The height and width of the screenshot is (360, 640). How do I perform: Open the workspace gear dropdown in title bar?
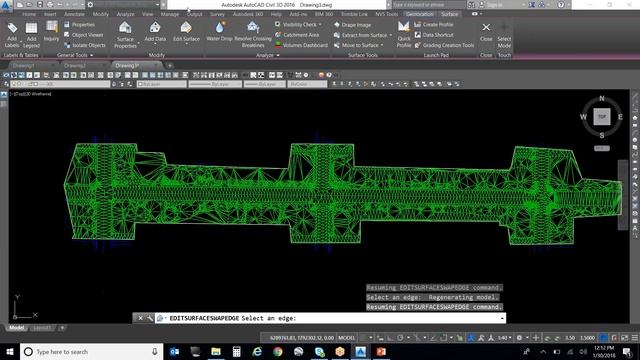point(124,4)
